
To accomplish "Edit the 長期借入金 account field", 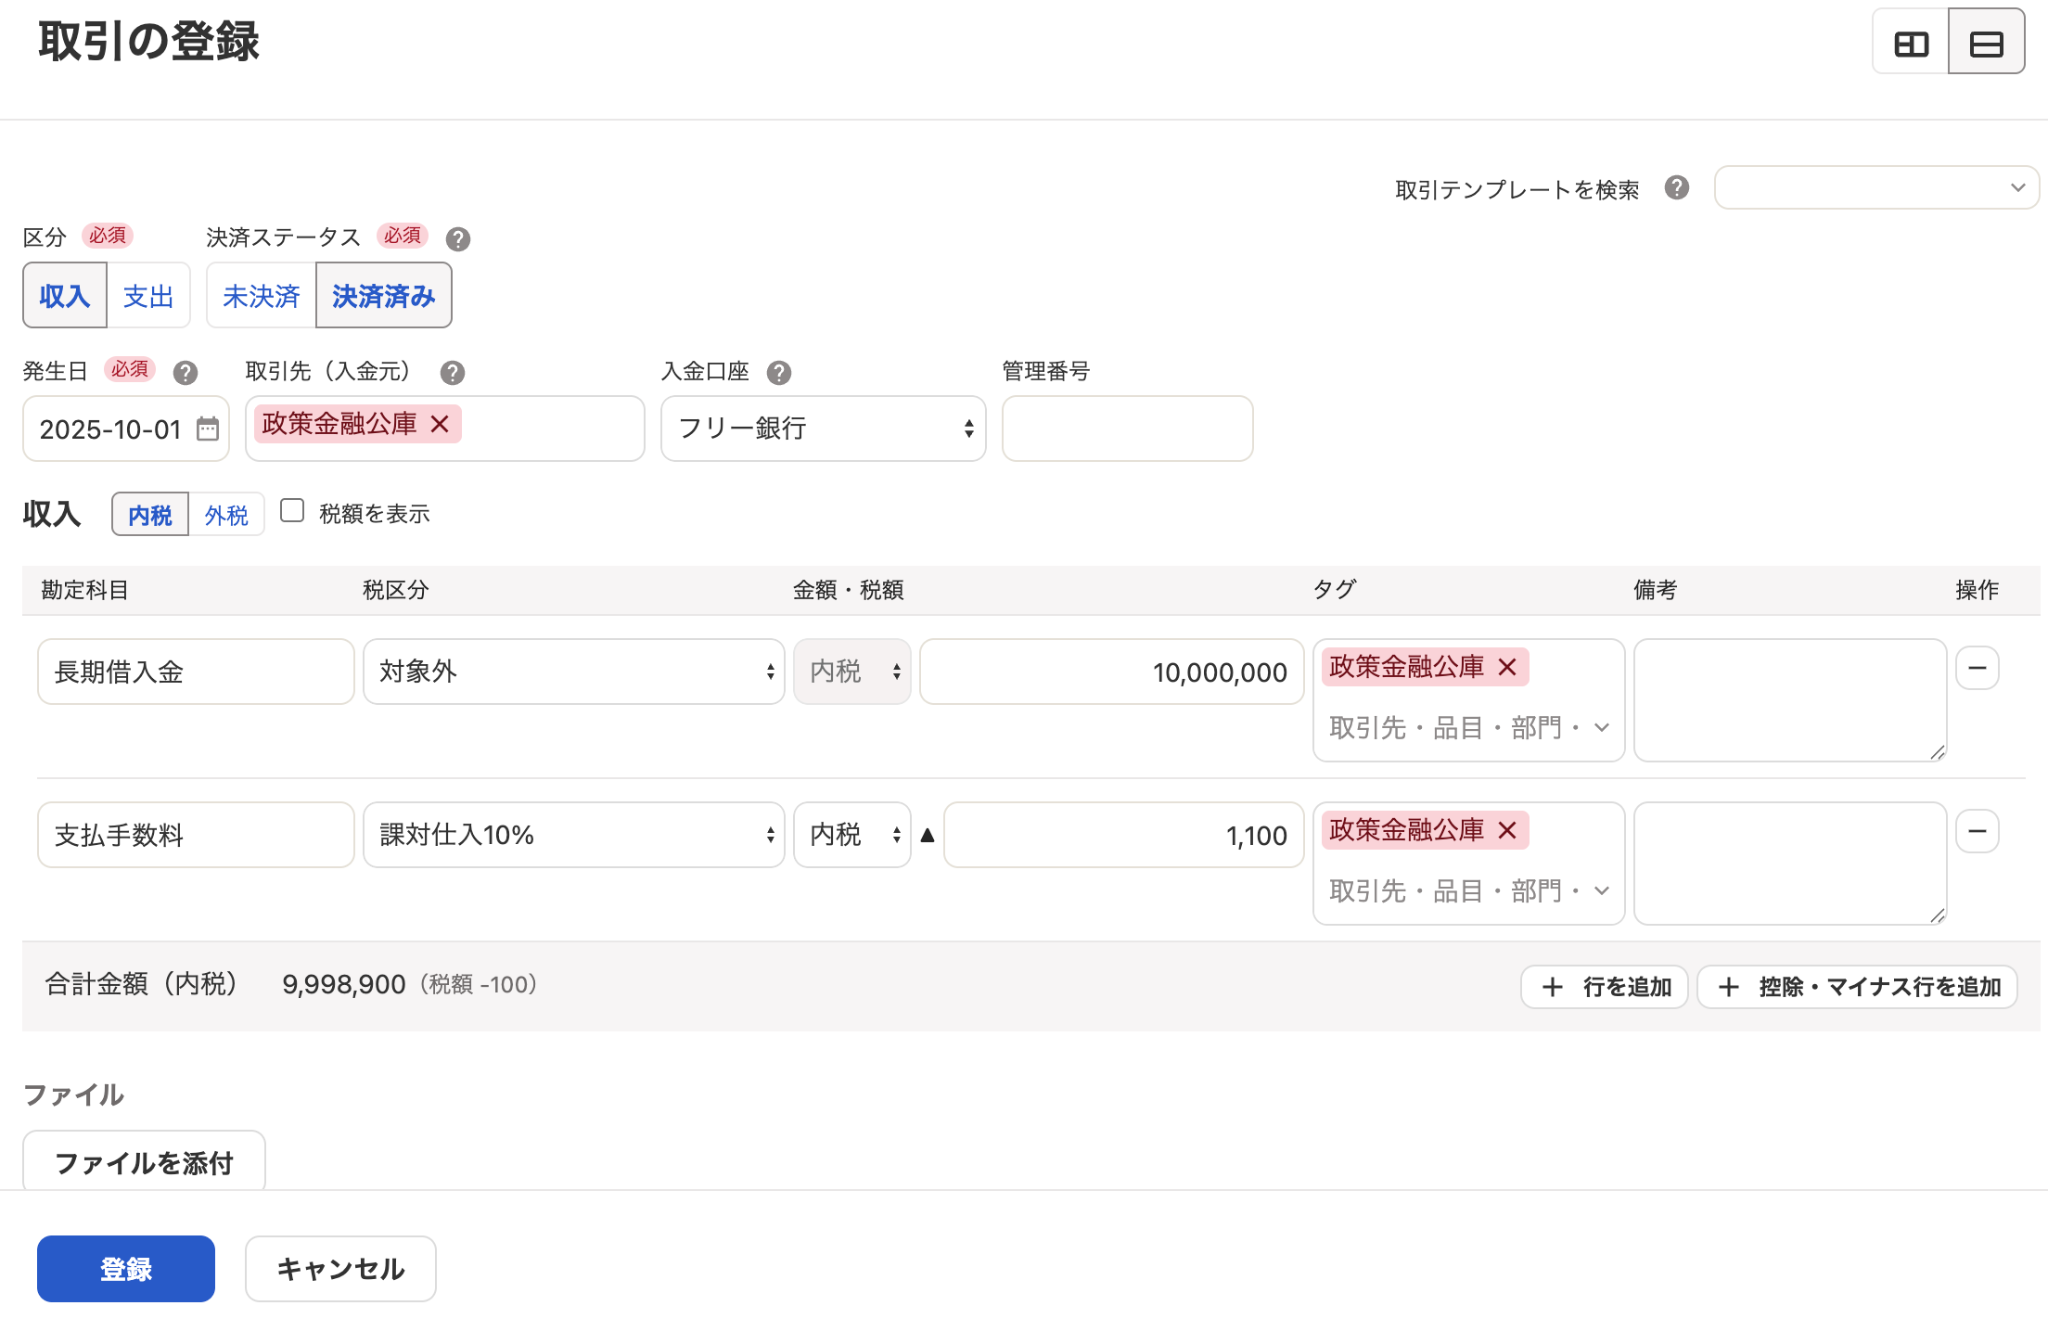I will [196, 672].
